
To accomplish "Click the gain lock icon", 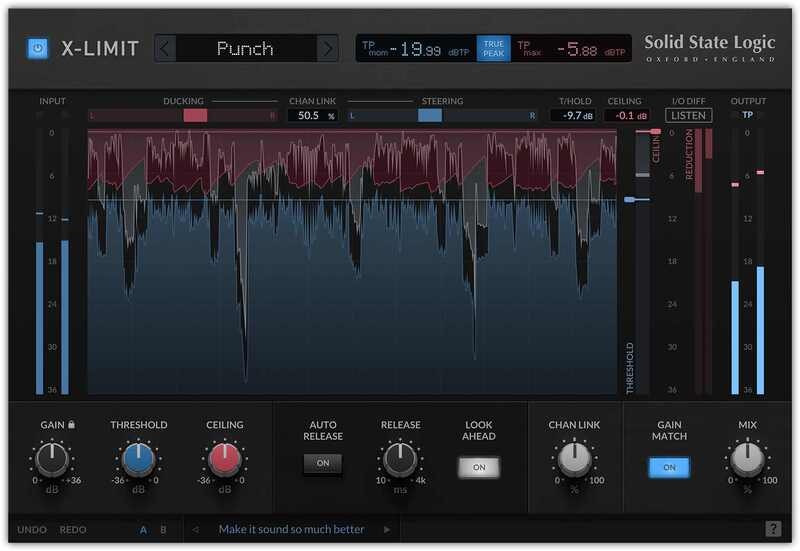I will point(72,425).
